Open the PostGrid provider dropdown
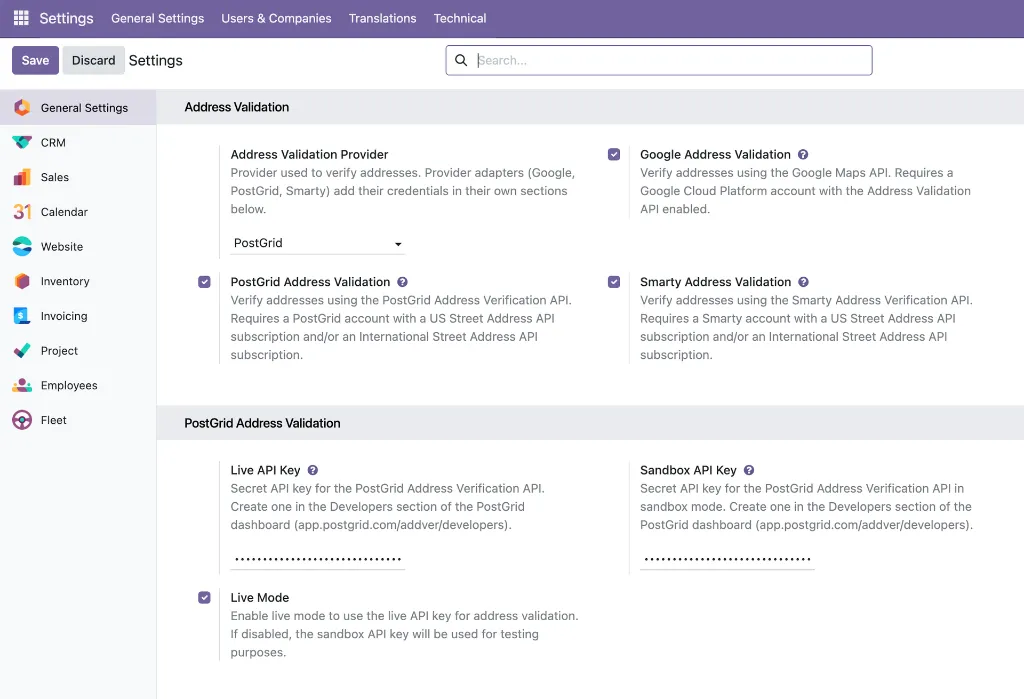Screen dimensions: 1024x699 point(317,243)
